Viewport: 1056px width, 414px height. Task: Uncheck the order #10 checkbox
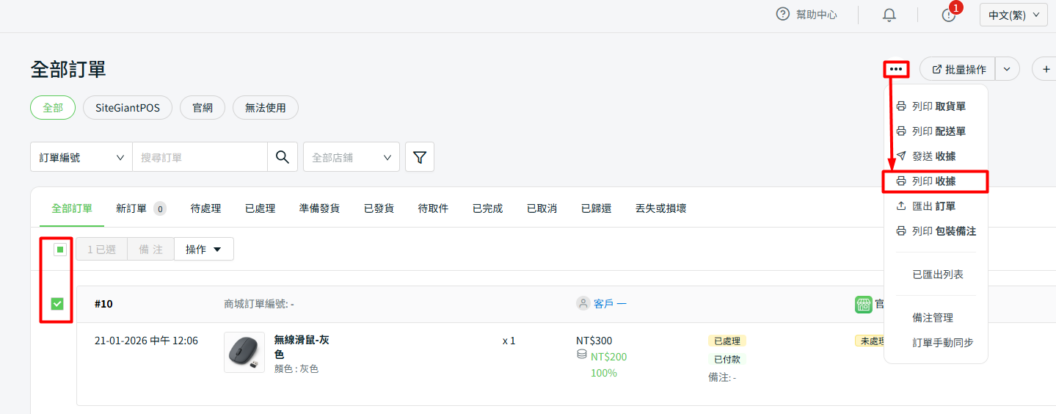[x=57, y=304]
